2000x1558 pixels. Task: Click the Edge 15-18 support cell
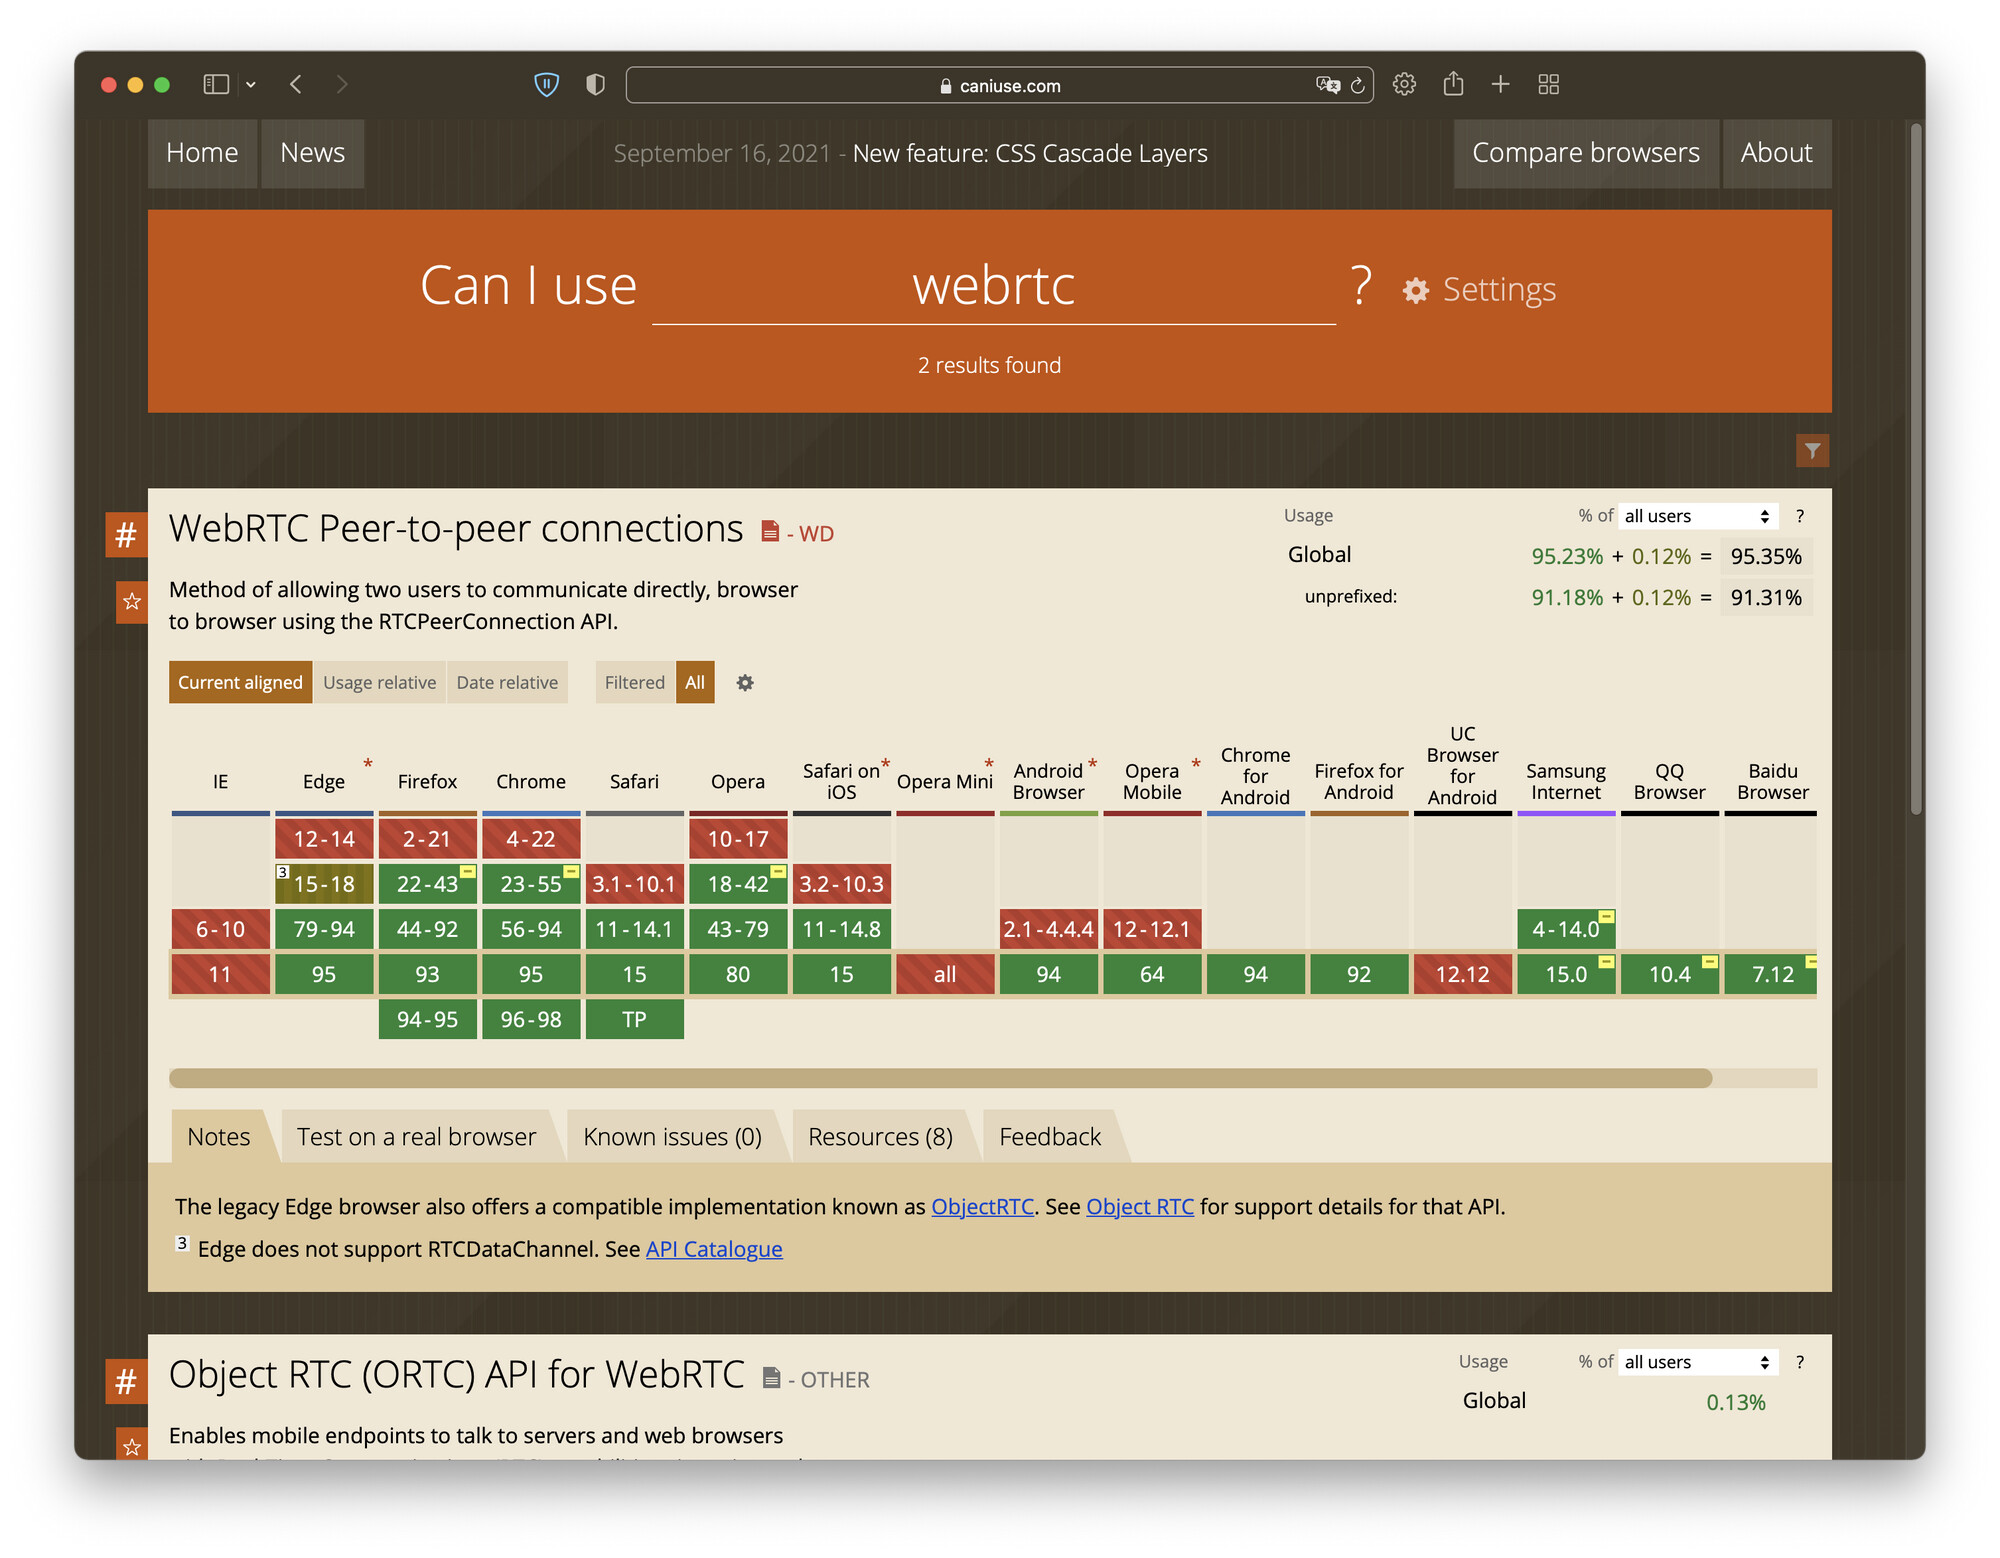tap(324, 884)
